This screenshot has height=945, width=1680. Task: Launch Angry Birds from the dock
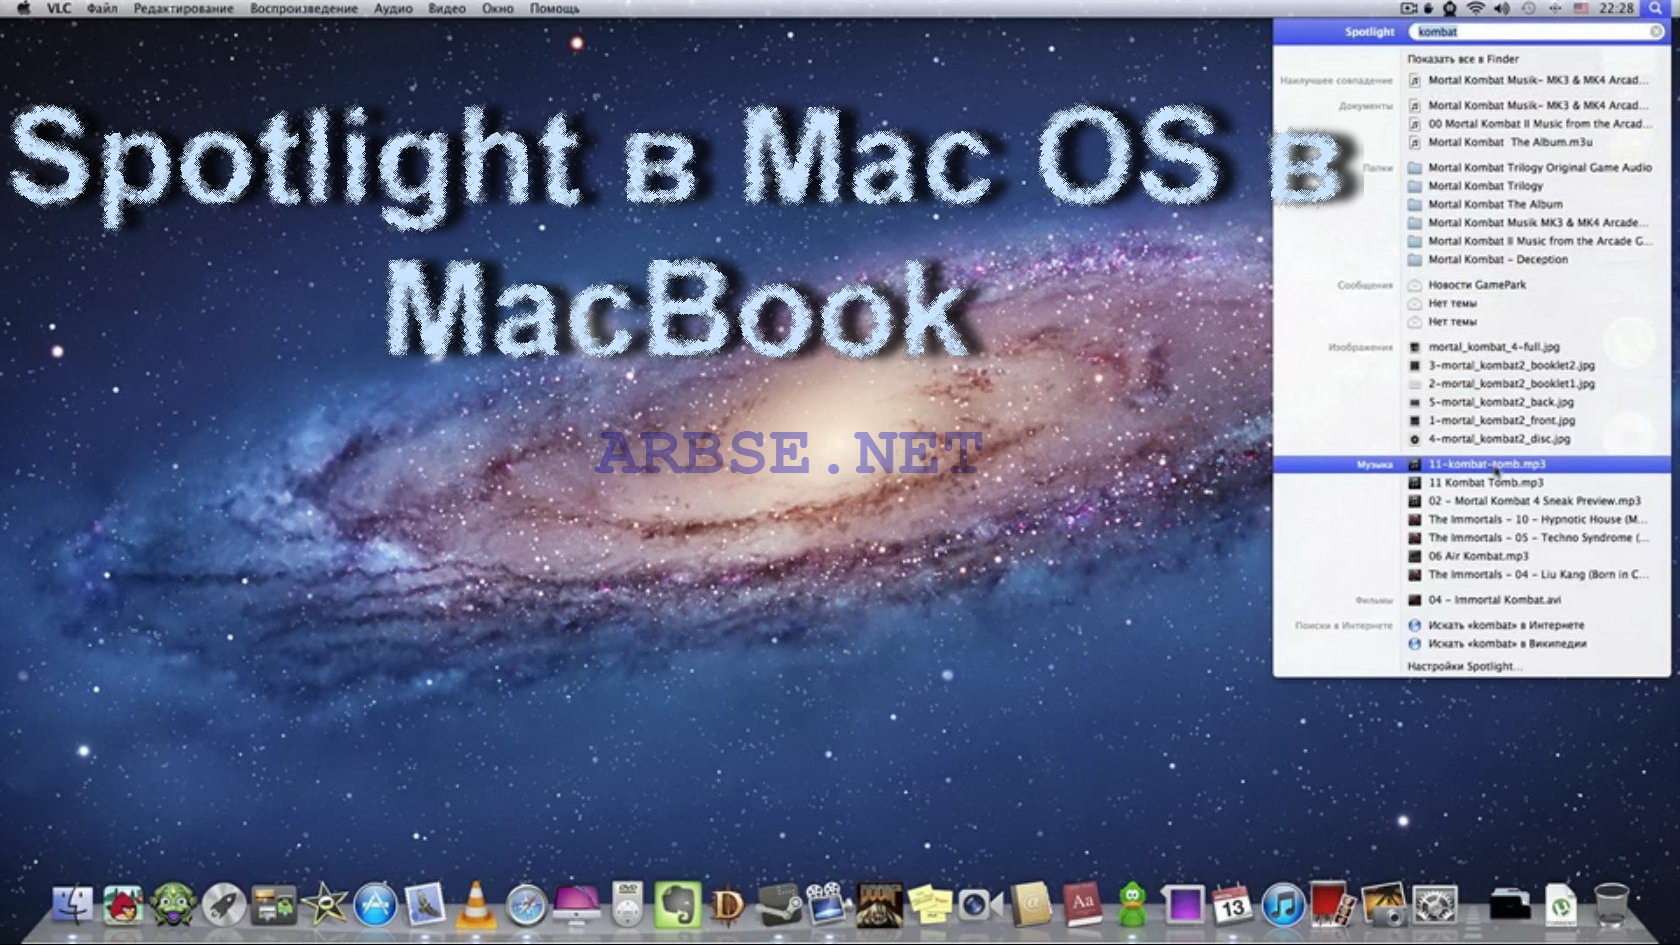[123, 905]
